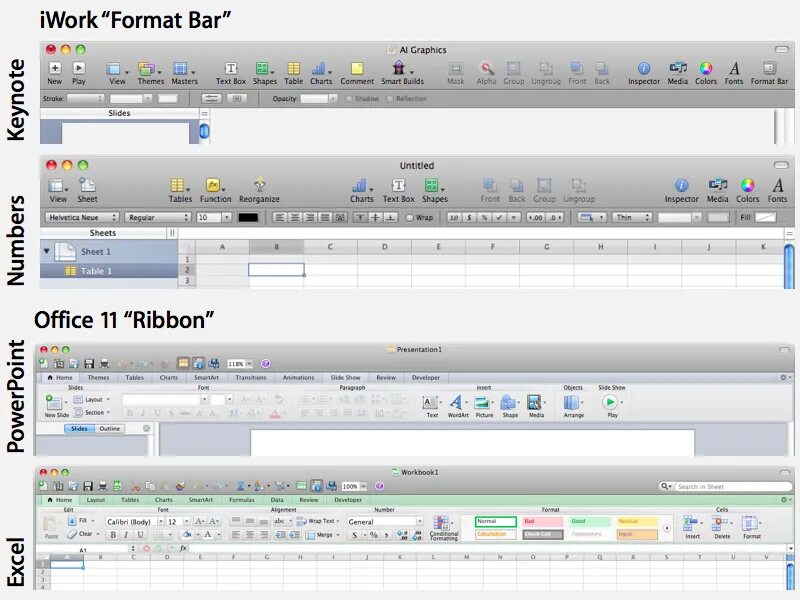Open the Inspector in Keynote toolbar
The image size is (800, 600).
[644, 68]
